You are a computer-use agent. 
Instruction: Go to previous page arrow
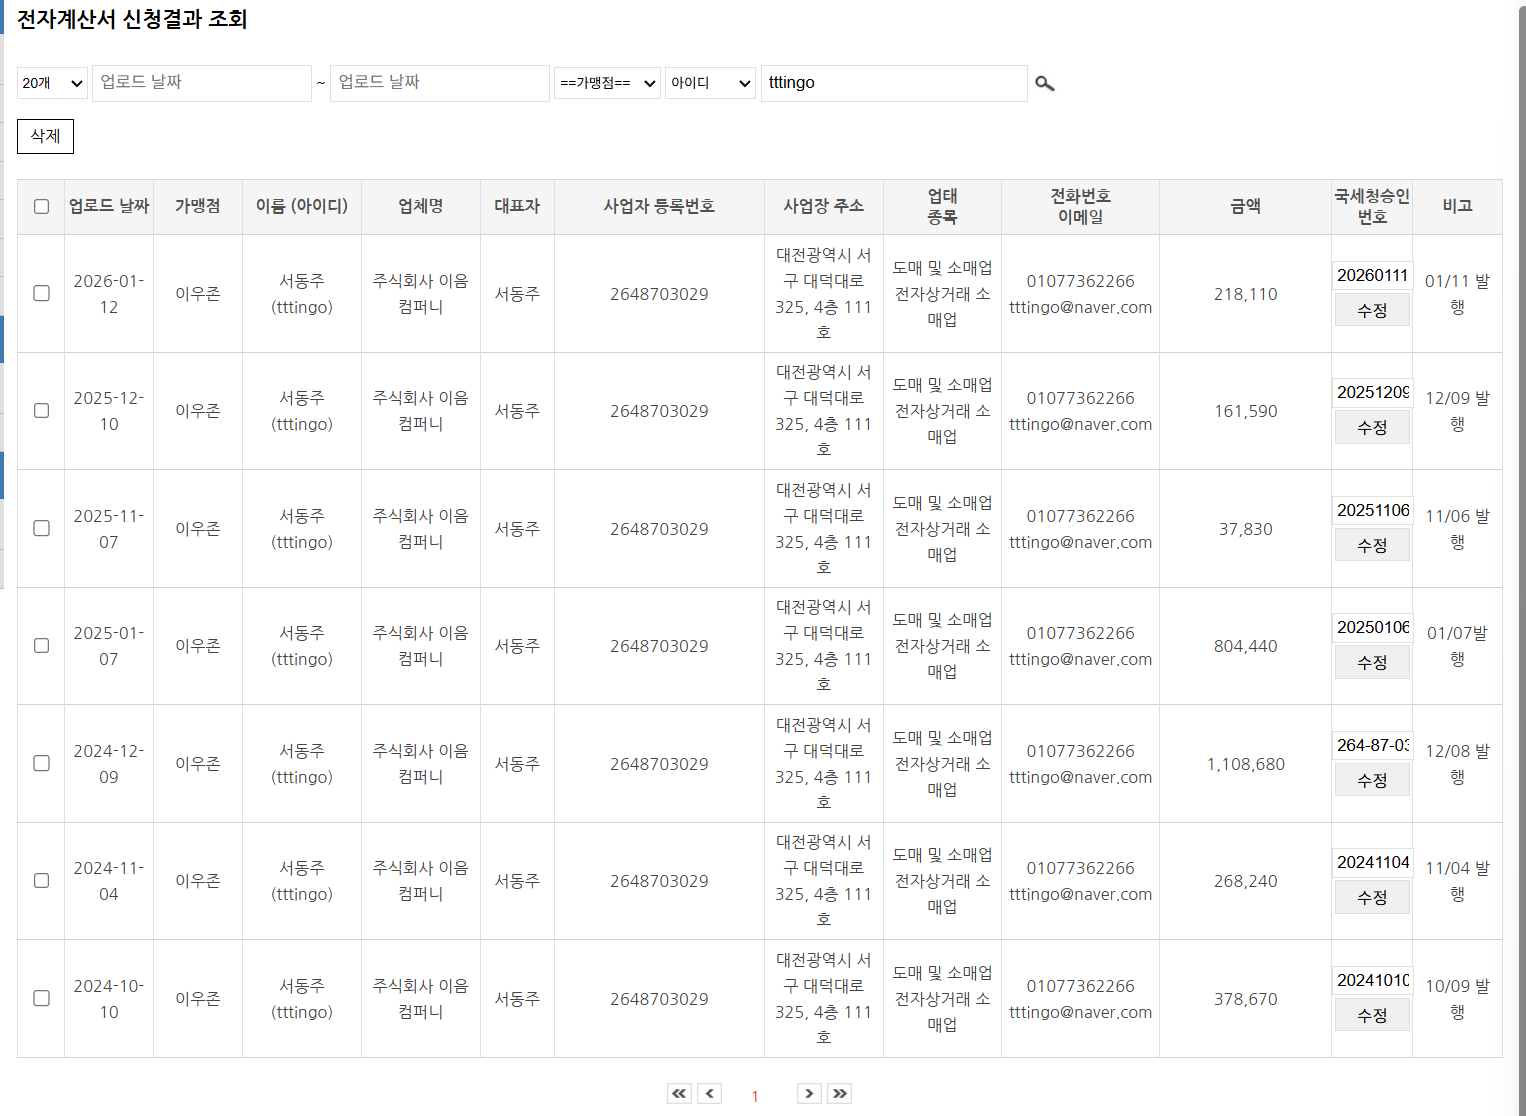point(709,1093)
